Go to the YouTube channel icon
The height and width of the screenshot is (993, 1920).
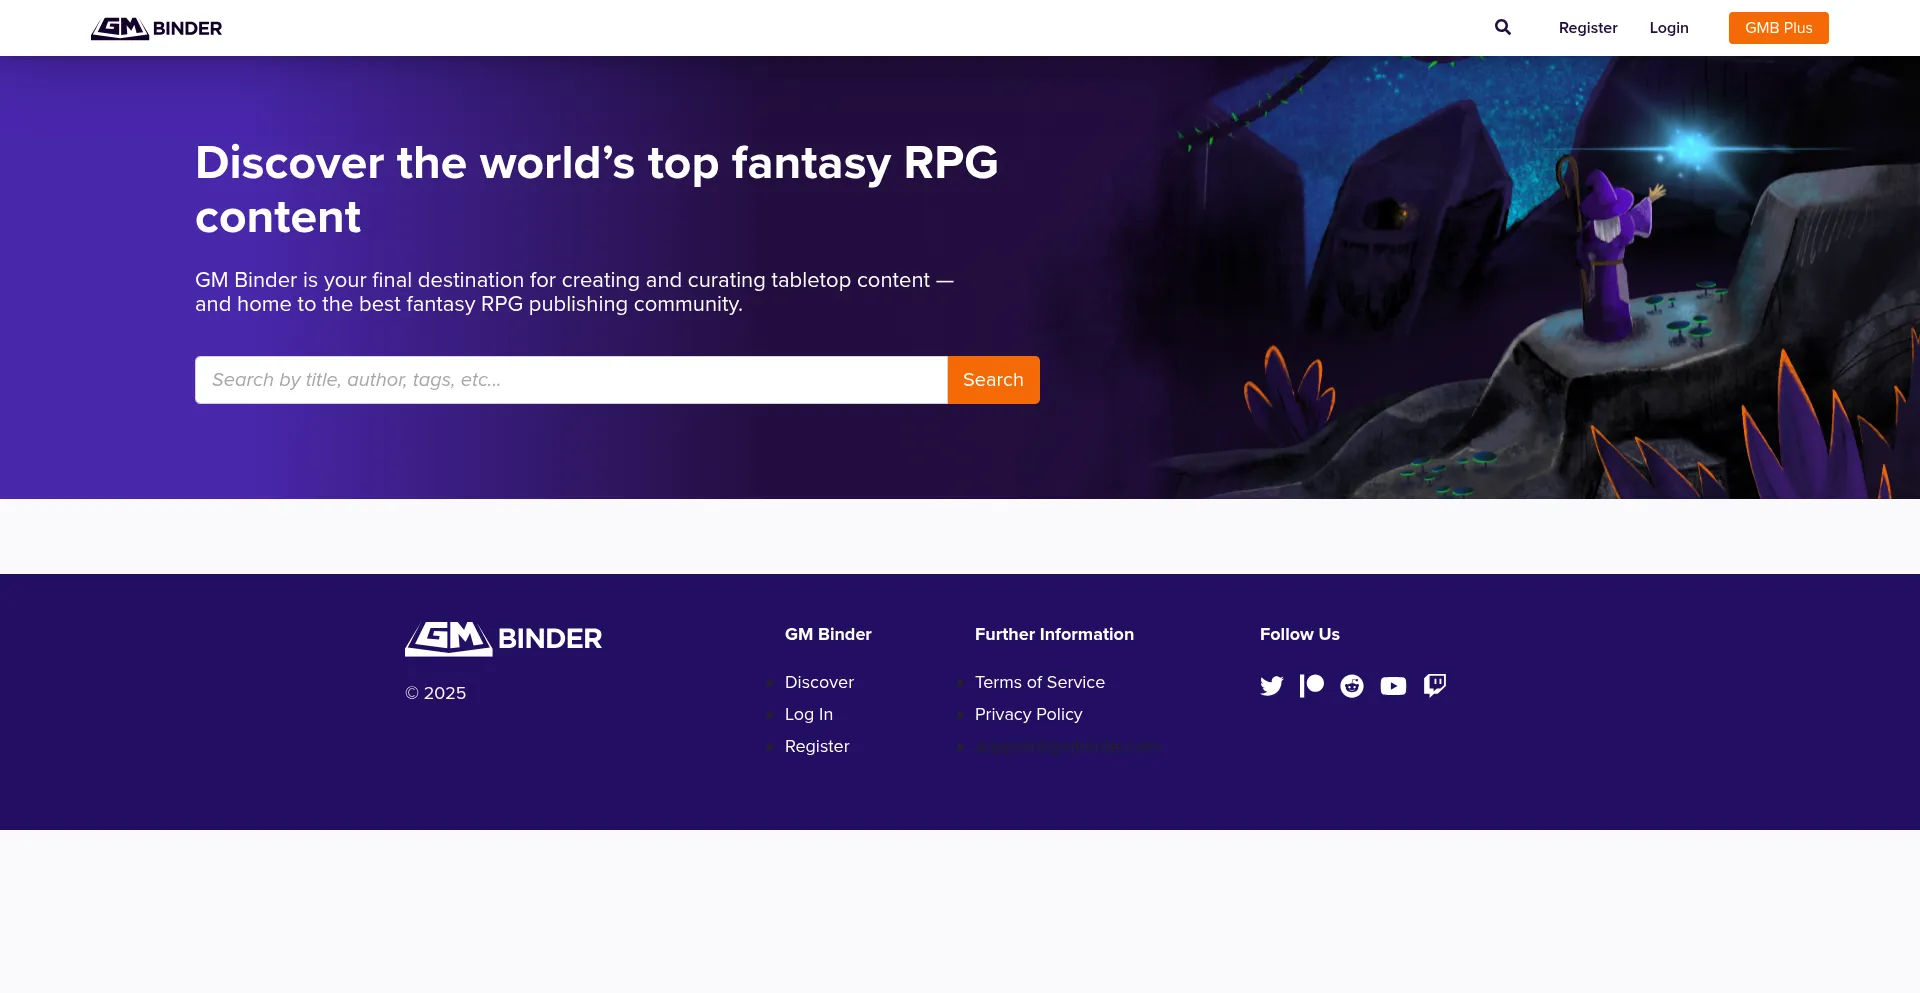[x=1393, y=686]
